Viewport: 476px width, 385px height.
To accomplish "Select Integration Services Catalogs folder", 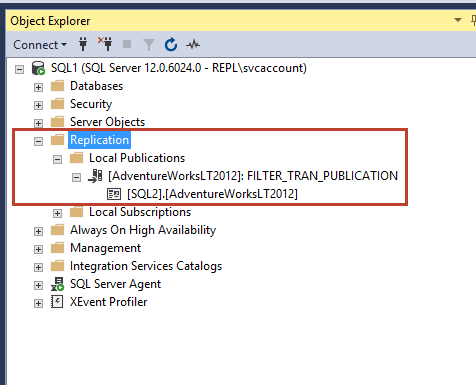I will click(146, 266).
